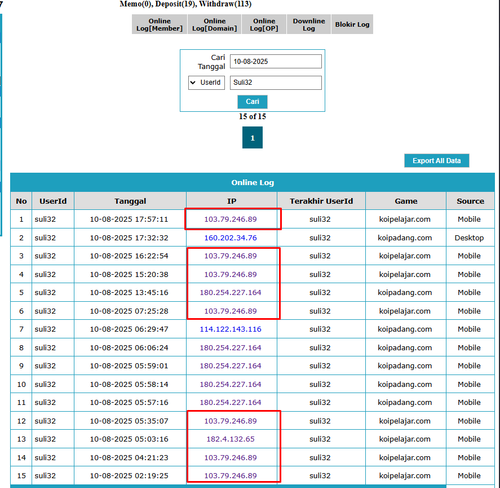Click the IP link in row 3

tap(231, 256)
